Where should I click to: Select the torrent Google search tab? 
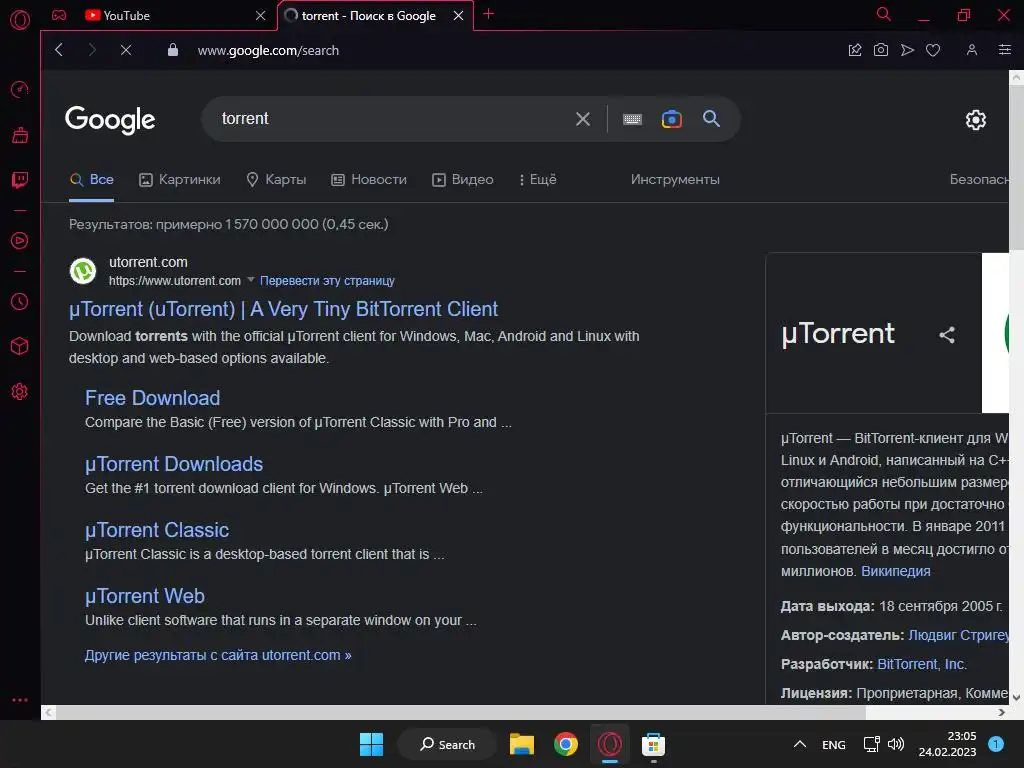pos(368,16)
